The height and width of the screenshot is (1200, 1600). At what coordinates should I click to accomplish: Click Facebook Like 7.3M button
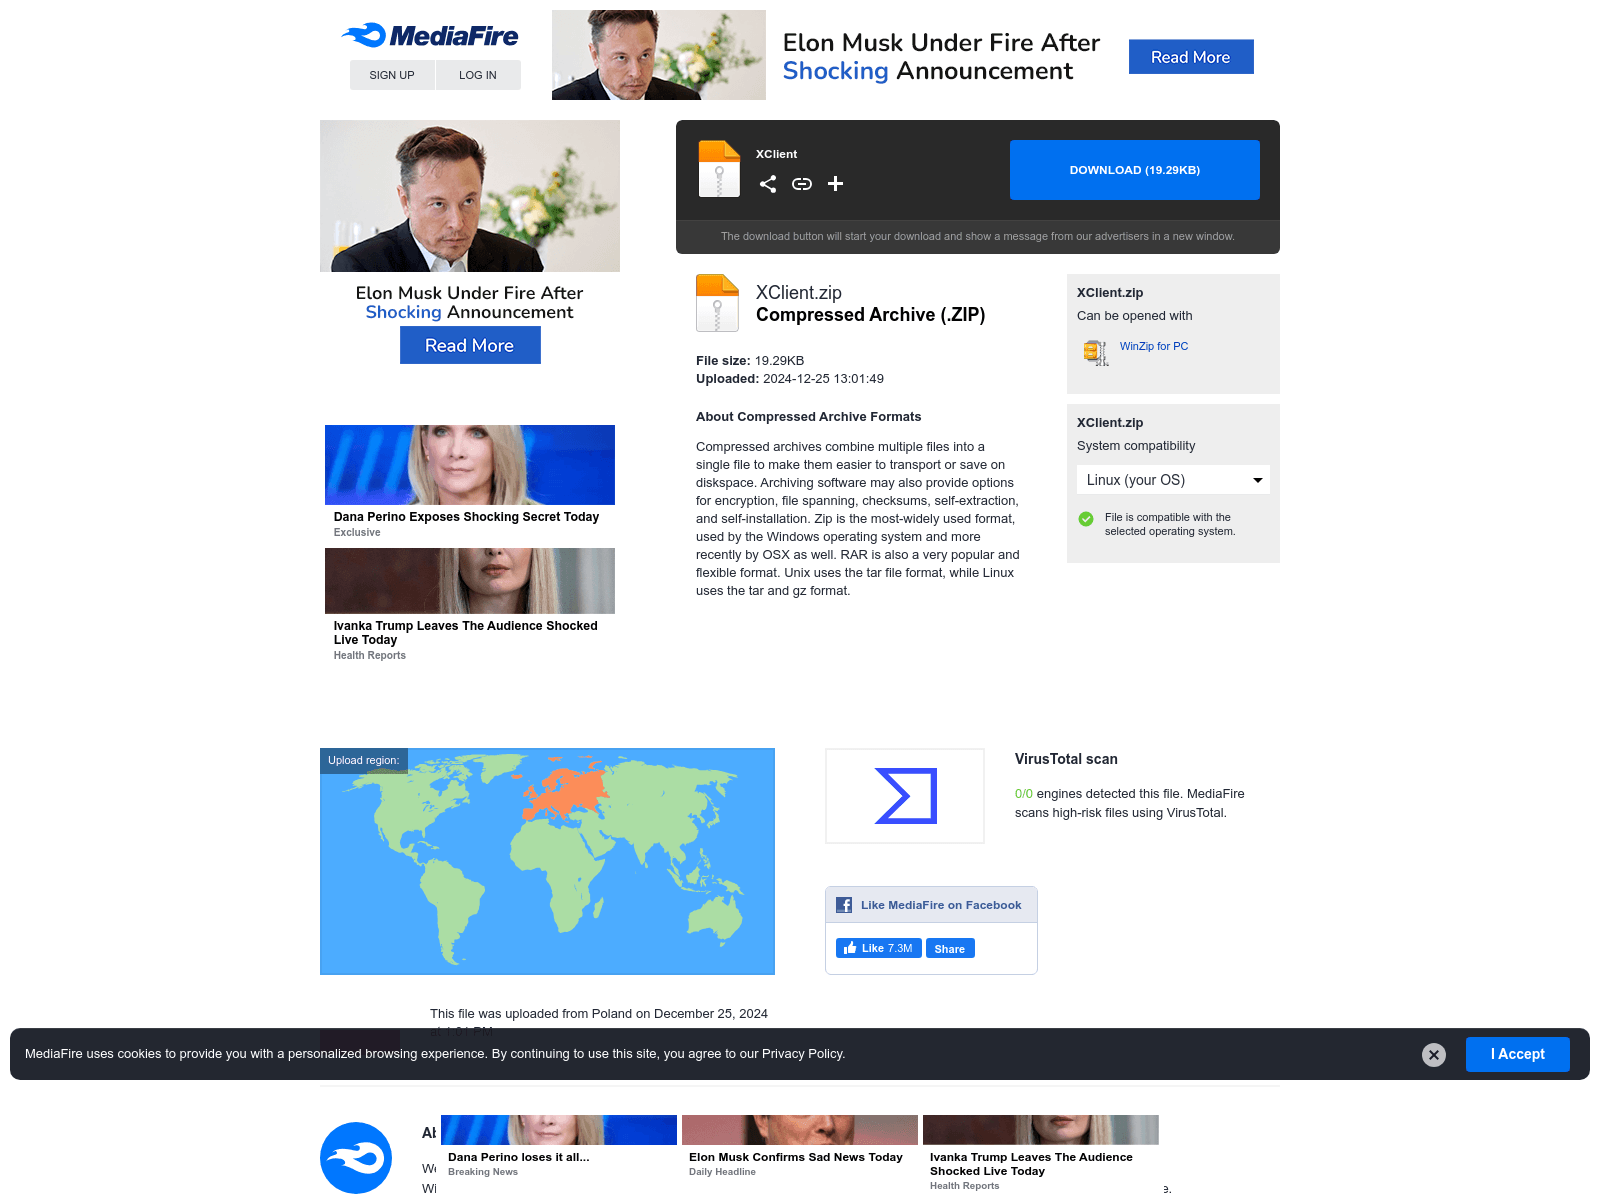click(878, 948)
